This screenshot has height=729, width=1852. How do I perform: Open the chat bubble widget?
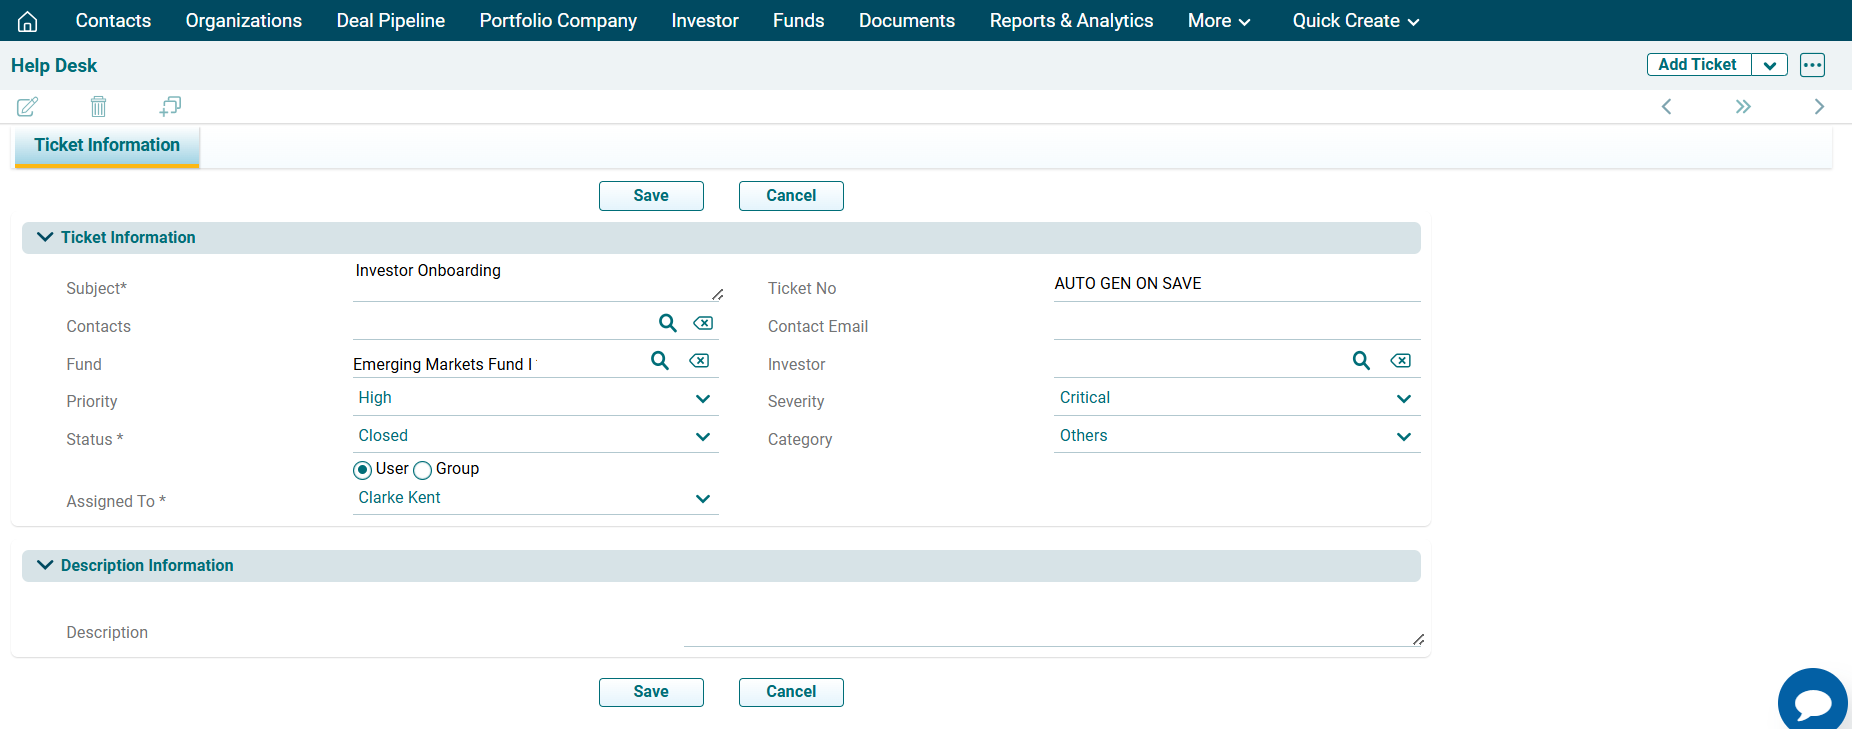click(1812, 702)
